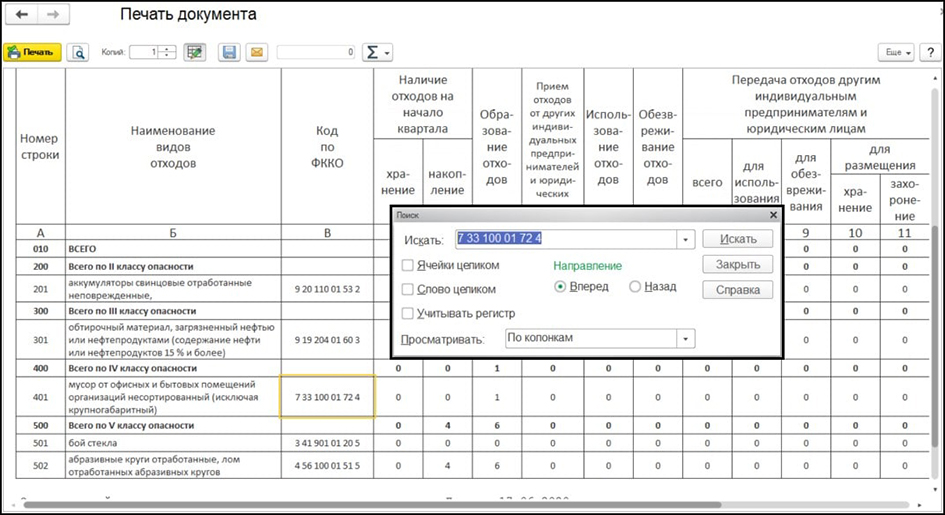This screenshot has height=515, width=945.
Task: Select the "Назад" direction radio button
Action: tap(635, 287)
